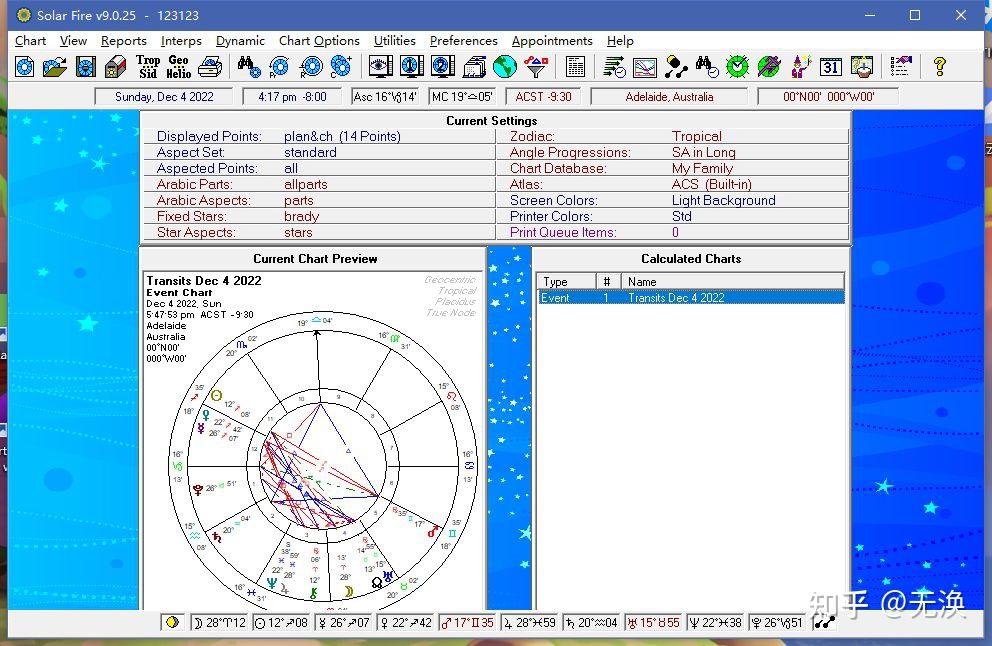Select the Transits Dec 4 2022 chart entry
The height and width of the screenshot is (646, 992).
(x=691, y=297)
